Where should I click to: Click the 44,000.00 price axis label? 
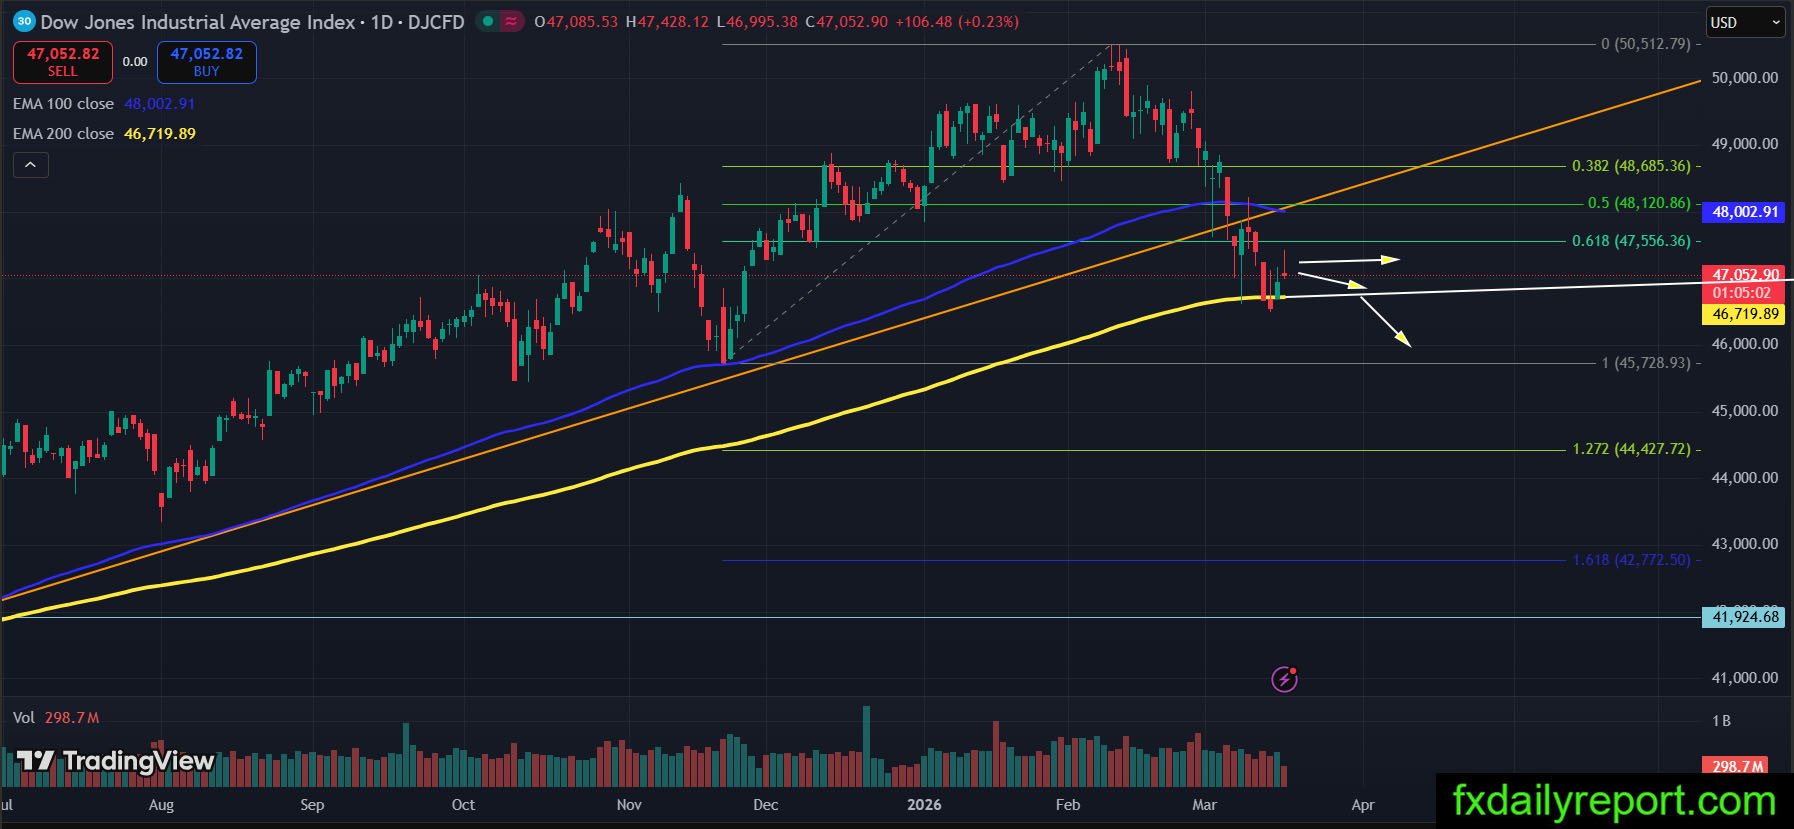(1745, 478)
